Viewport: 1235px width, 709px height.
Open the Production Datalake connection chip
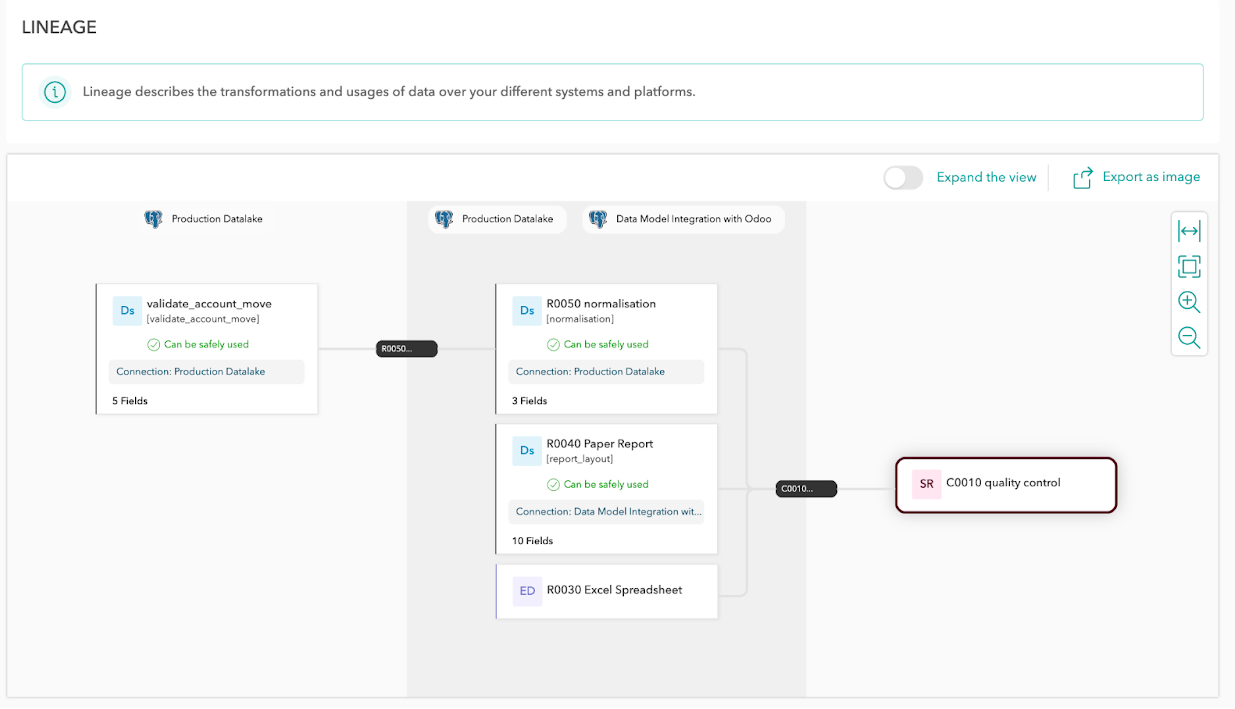[x=497, y=219]
